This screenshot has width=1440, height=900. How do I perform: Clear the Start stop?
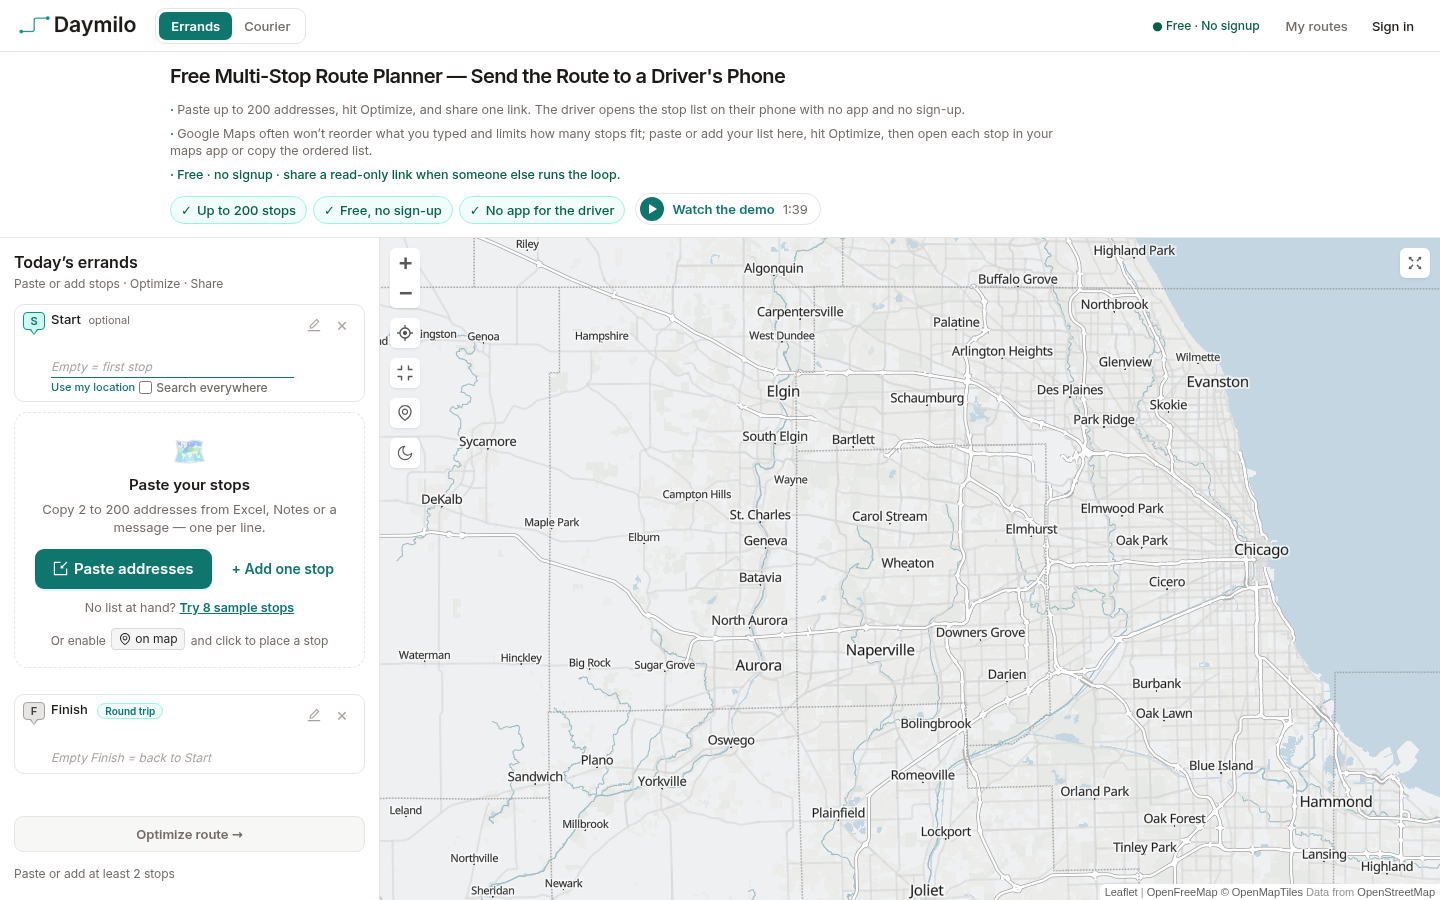[x=342, y=325]
